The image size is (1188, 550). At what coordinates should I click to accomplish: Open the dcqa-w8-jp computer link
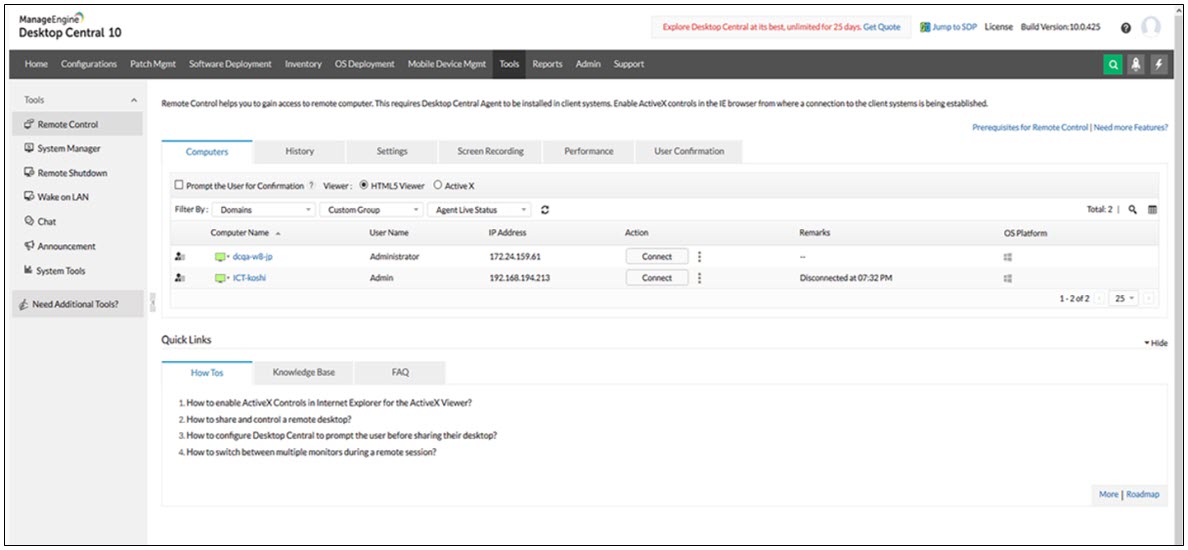(x=252, y=257)
